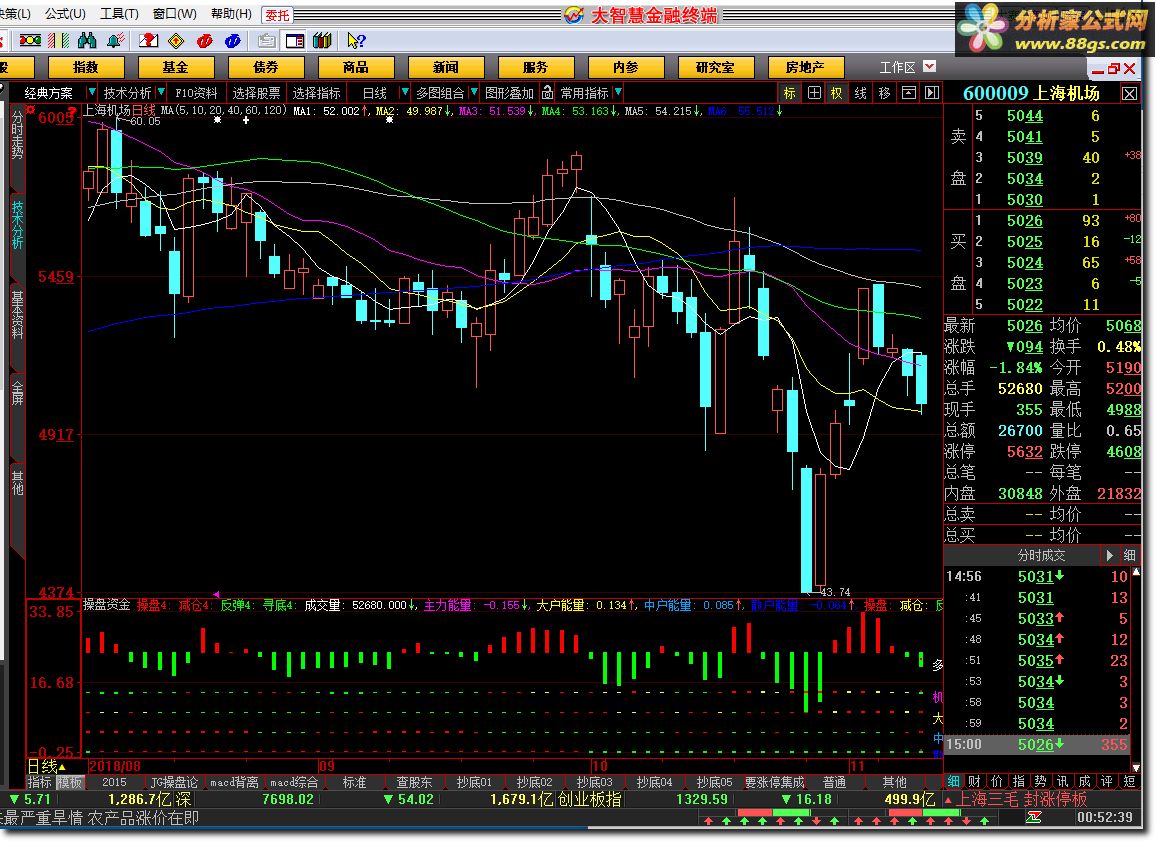The height and width of the screenshot is (842, 1157).
Task: Switch to the 债券 category tab
Action: [266, 67]
